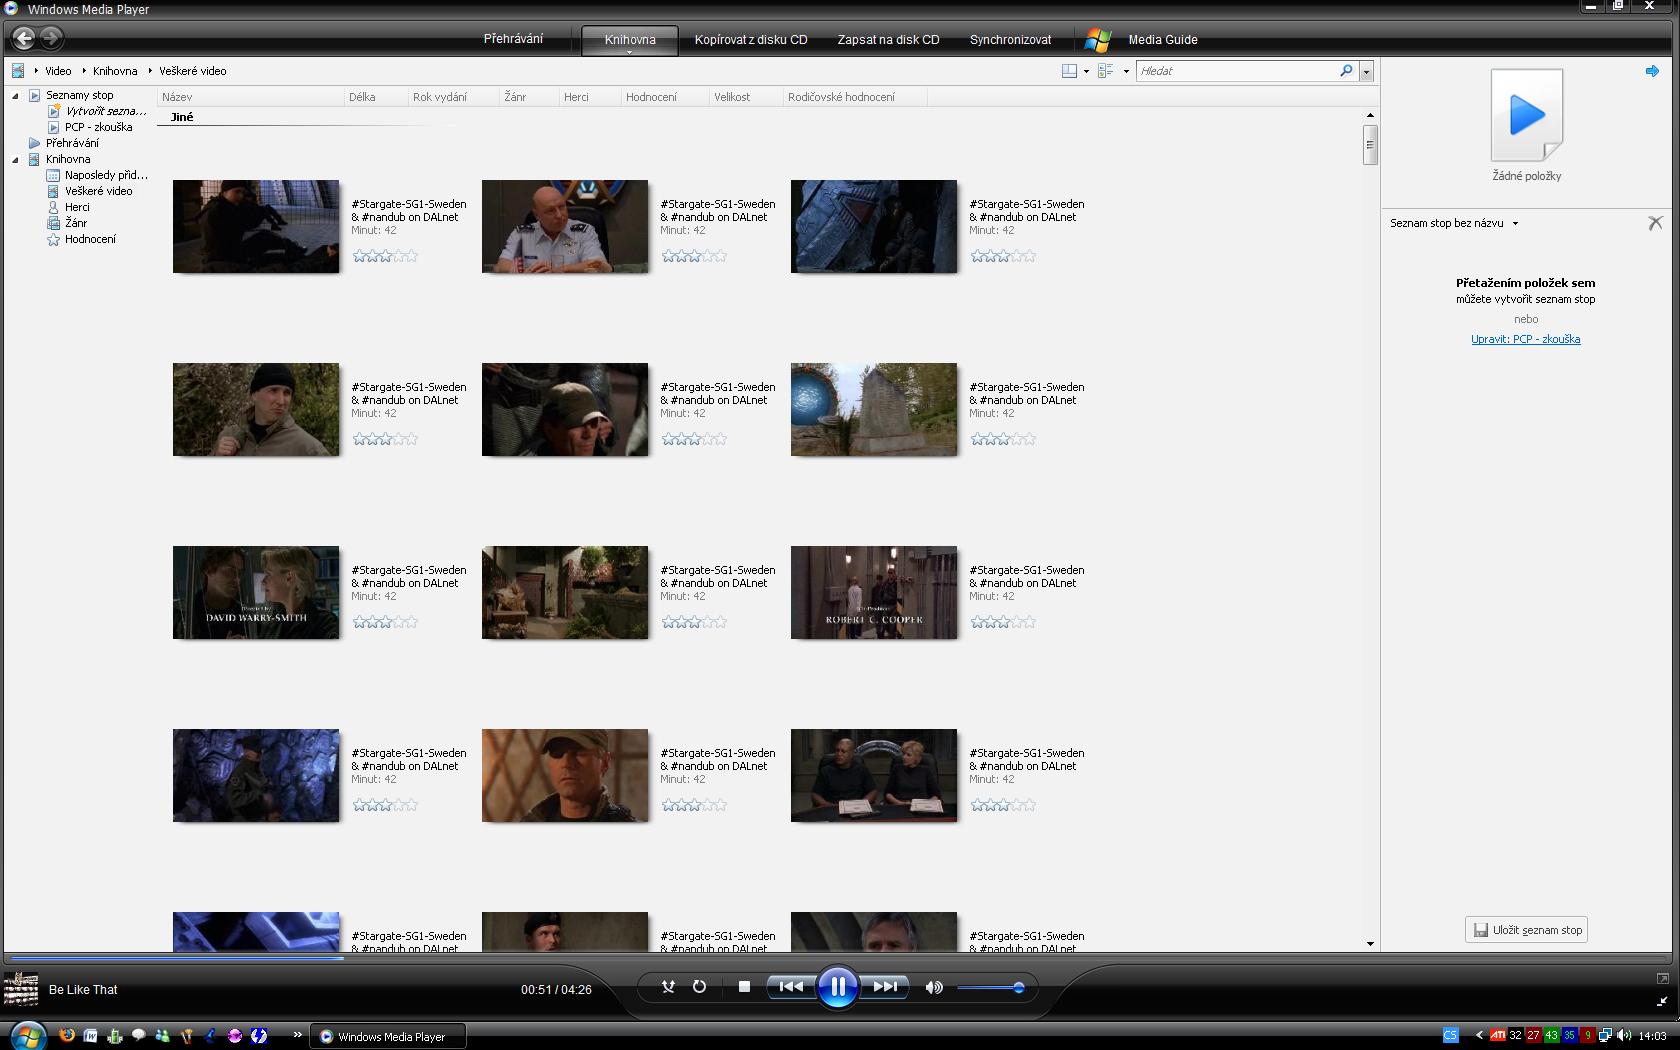This screenshot has width=1680, height=1050.
Task: Pause the current track
Action: click(x=837, y=987)
